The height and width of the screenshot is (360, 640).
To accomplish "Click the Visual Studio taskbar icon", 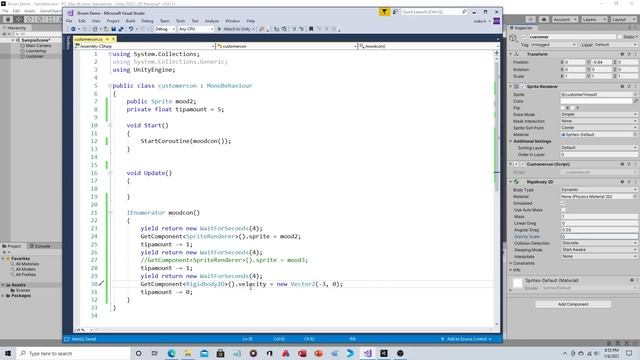I will pos(367,353).
